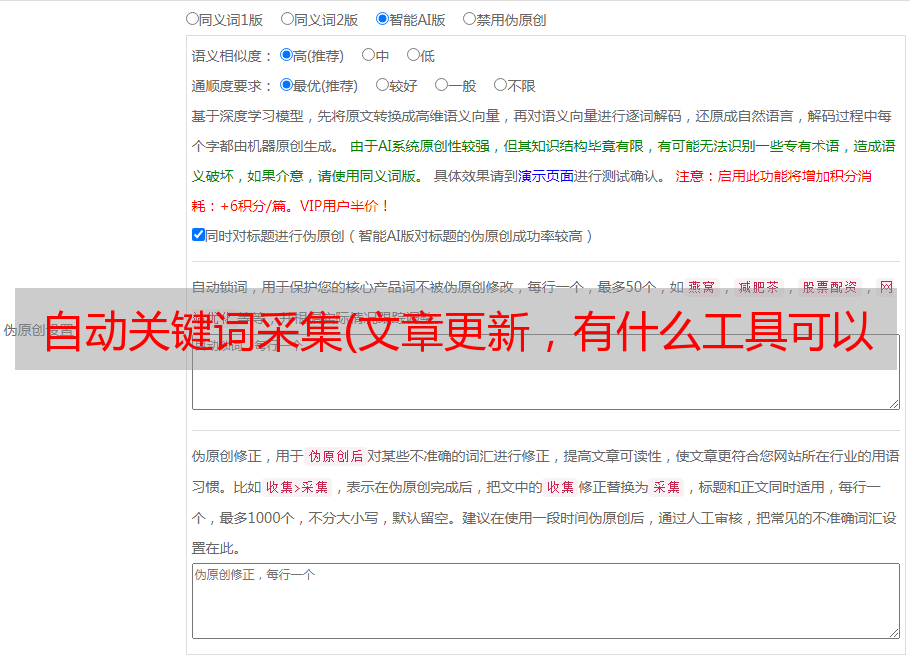Viewport: 911px width, 658px height.
Task: Click into the 伪原创修正 text area
Action: (546, 601)
